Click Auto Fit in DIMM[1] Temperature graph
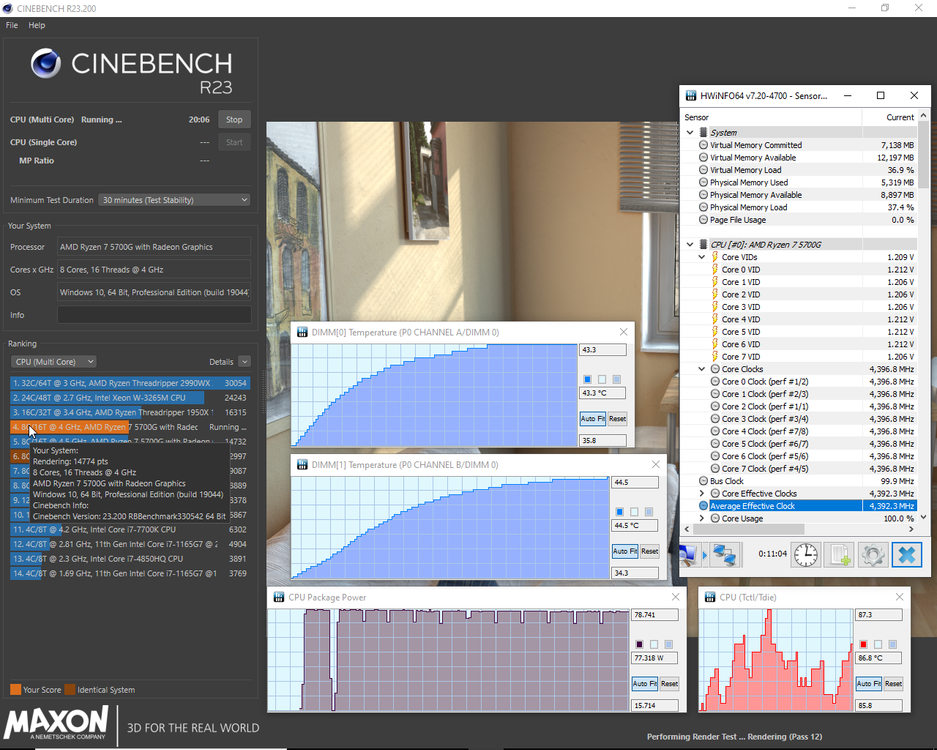Image resolution: width=937 pixels, height=750 pixels. (x=624, y=551)
